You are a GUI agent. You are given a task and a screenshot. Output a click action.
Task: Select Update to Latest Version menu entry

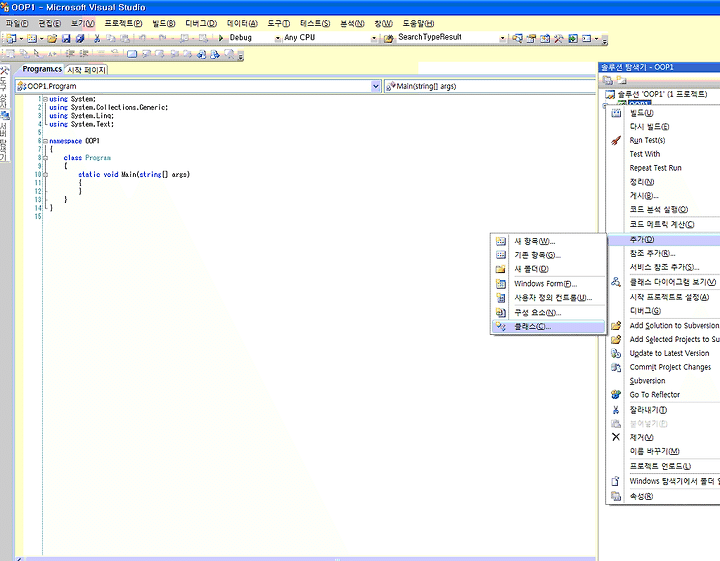click(664, 353)
